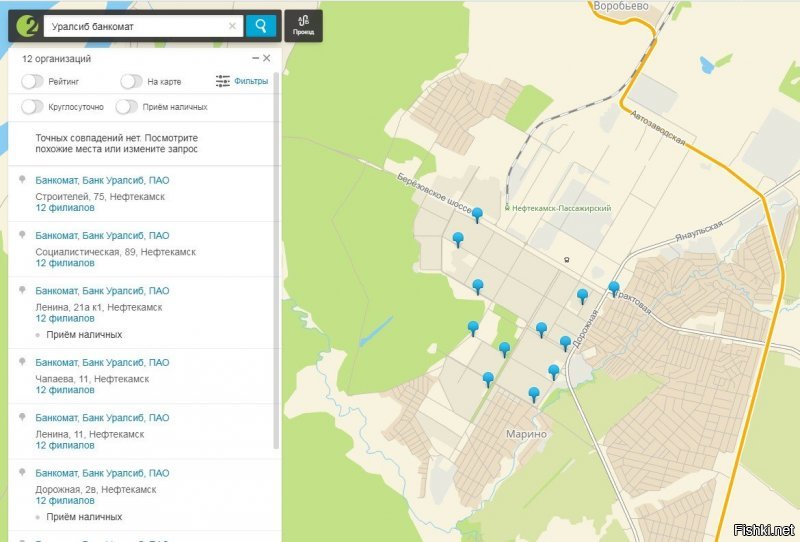Click 12 филиалов under Дорожная, 2в
The height and width of the screenshot is (542, 800).
(x=65, y=501)
